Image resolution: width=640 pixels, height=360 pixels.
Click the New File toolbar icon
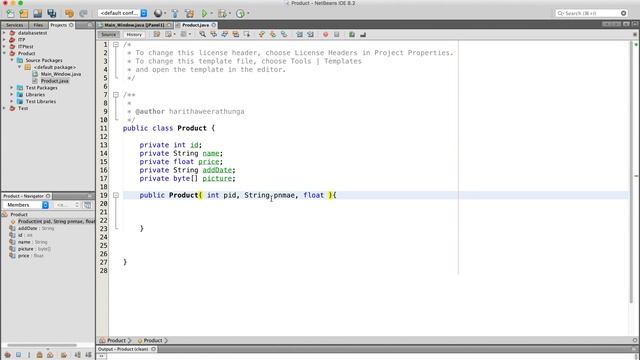pyautogui.click(x=10, y=13)
